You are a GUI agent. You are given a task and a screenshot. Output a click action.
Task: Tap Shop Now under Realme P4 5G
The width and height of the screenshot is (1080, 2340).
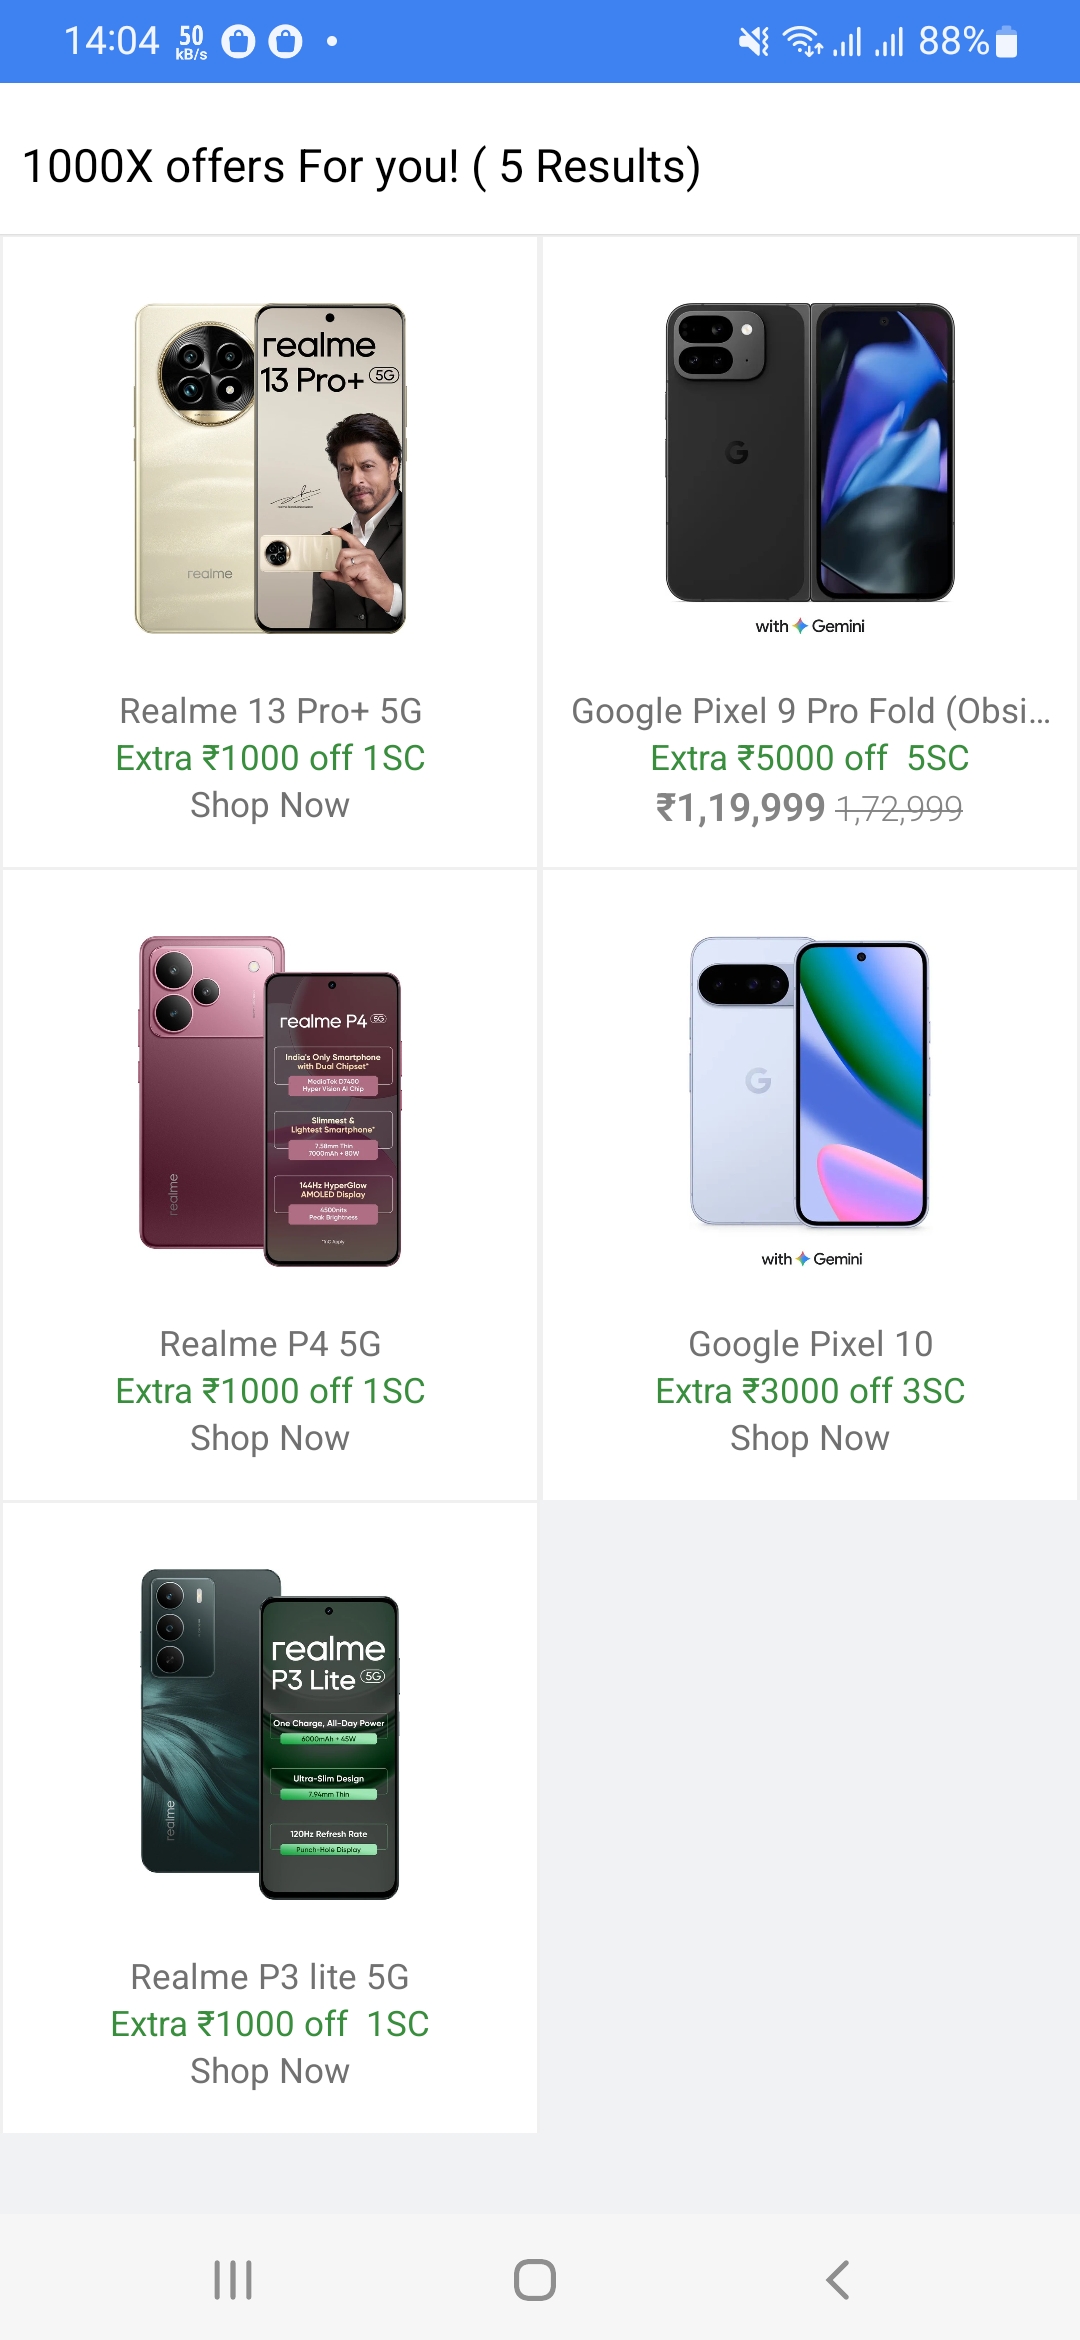click(x=270, y=1438)
